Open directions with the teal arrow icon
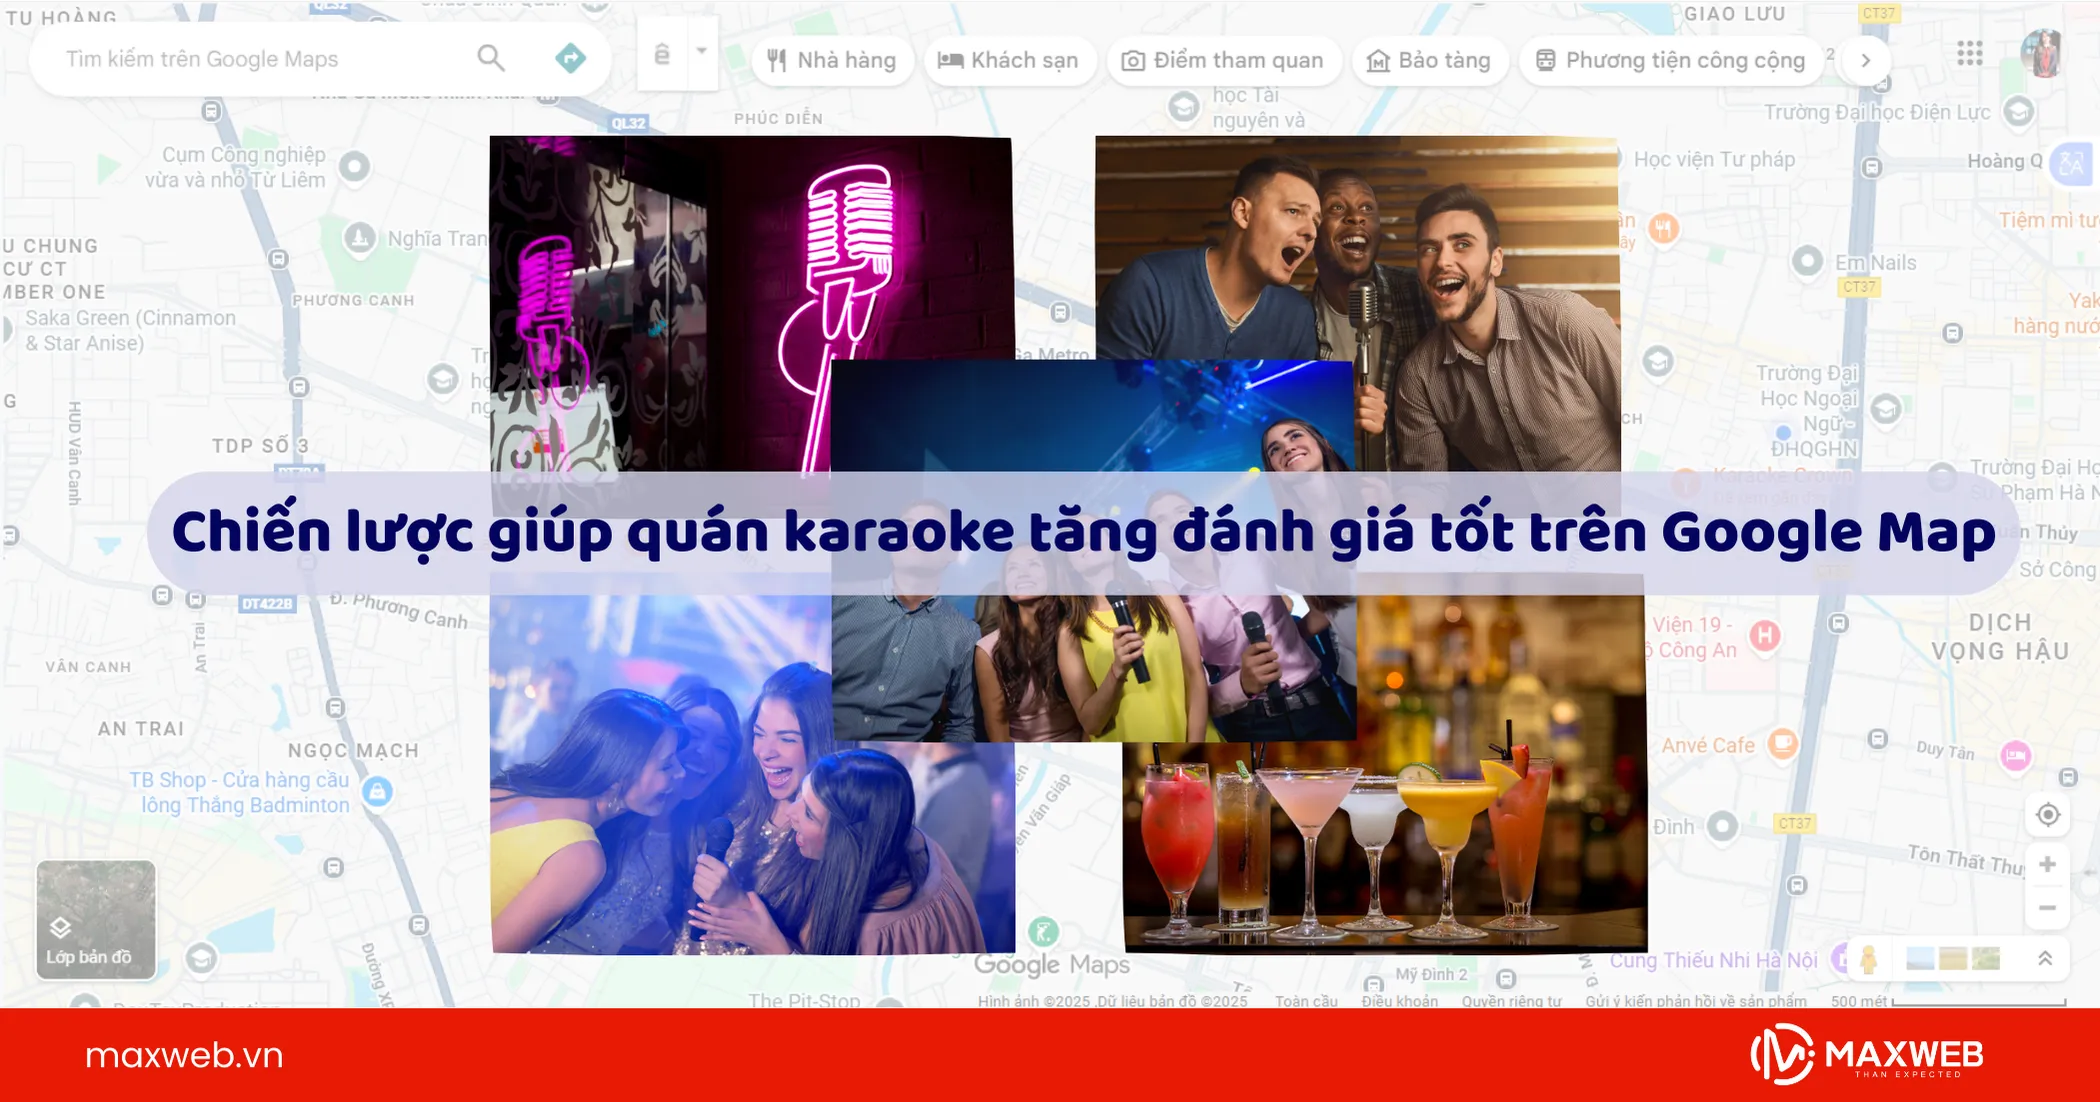This screenshot has width=2100, height=1102. [570, 59]
